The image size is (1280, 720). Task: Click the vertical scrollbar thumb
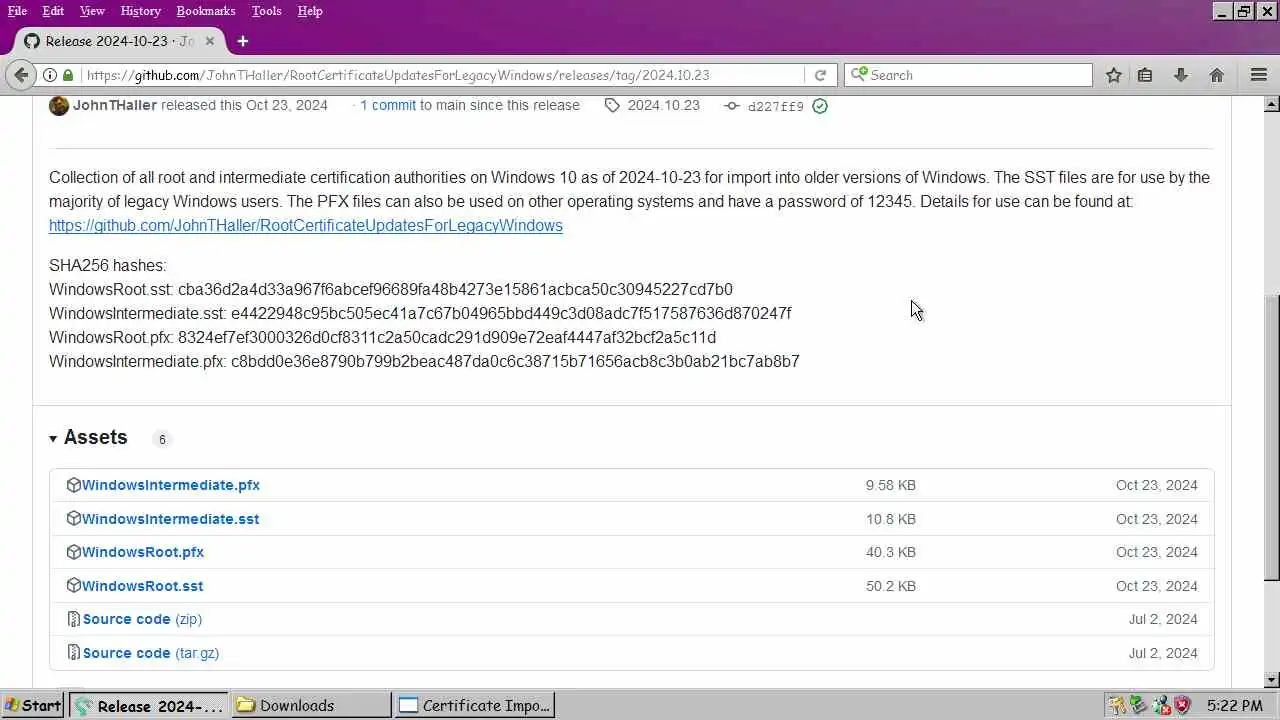pyautogui.click(x=1272, y=437)
